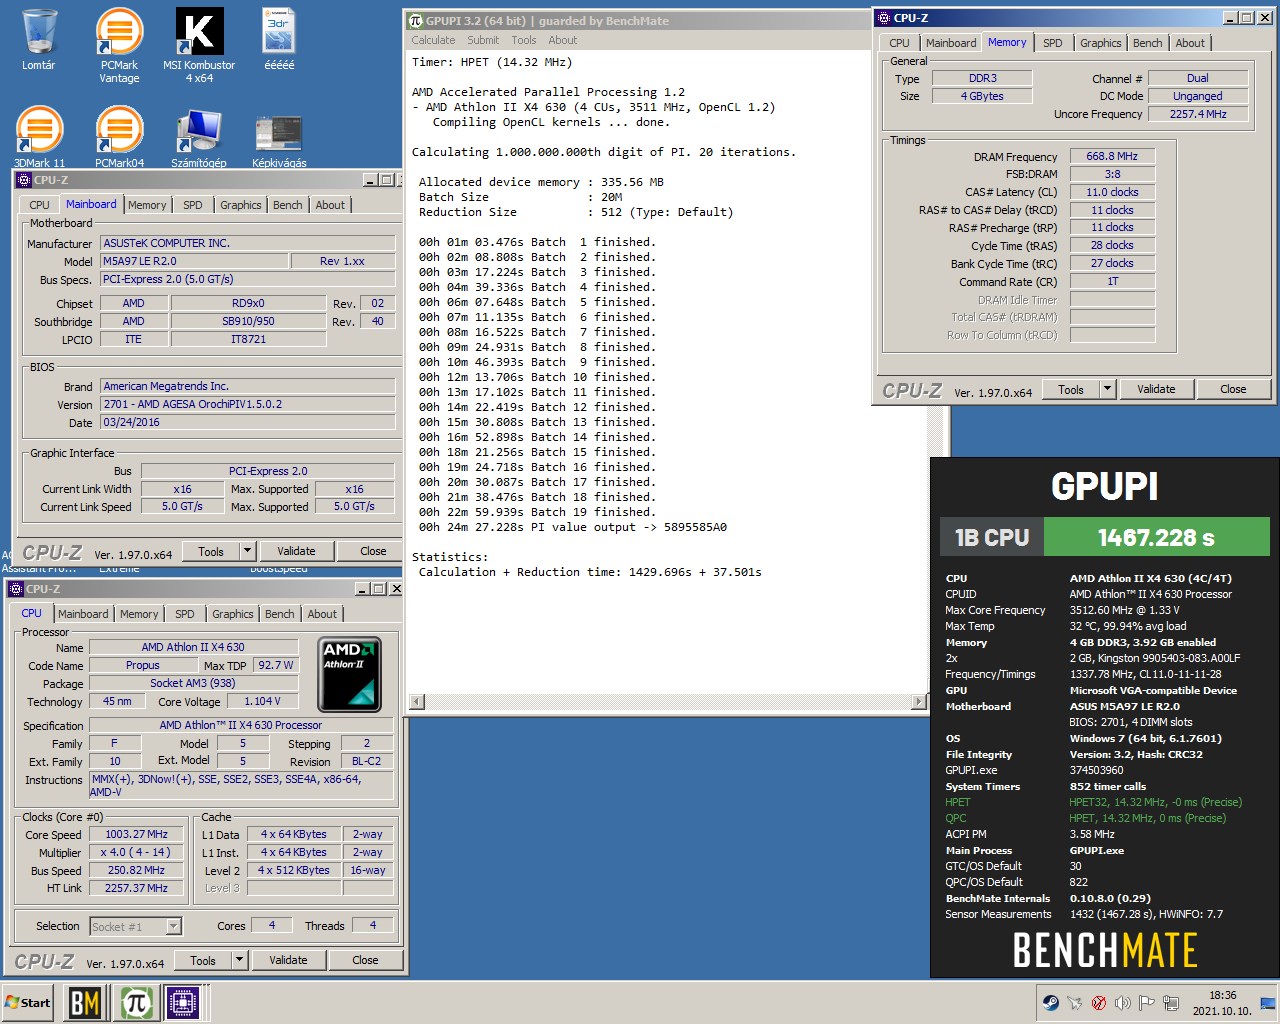Screen dimensions: 1280x1024
Task: Open the Socket #1 selection dropdown
Action: click(136, 927)
